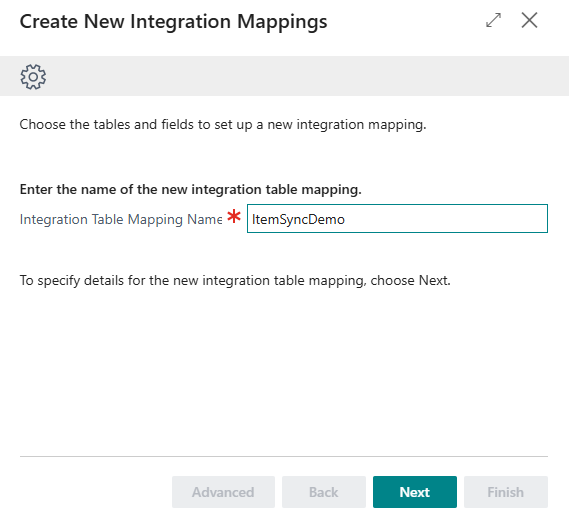Click the red required-field asterisk
569x525 pixels.
pos(234,216)
